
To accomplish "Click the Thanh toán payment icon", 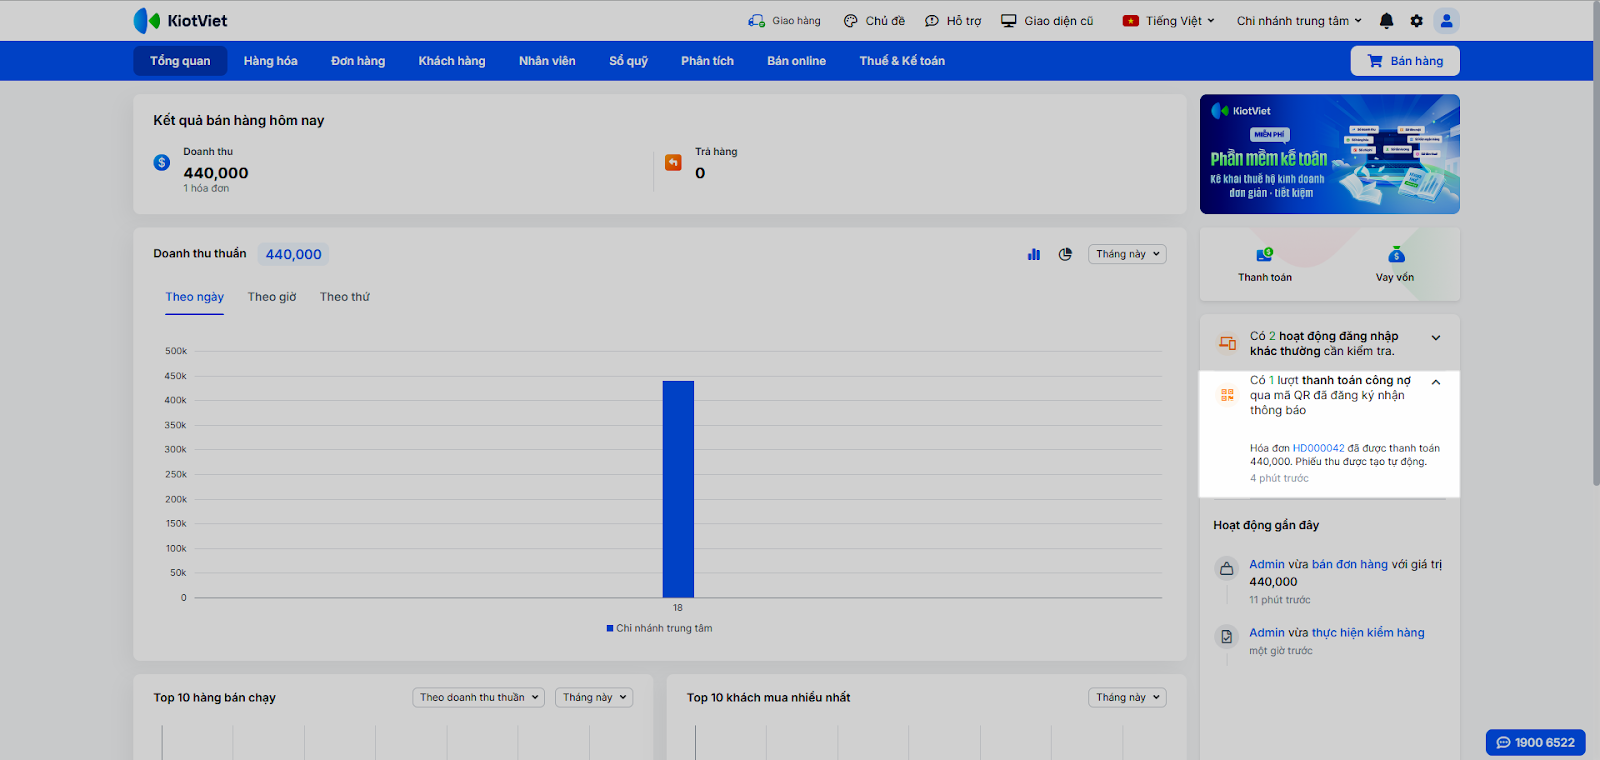I will pos(1265,254).
